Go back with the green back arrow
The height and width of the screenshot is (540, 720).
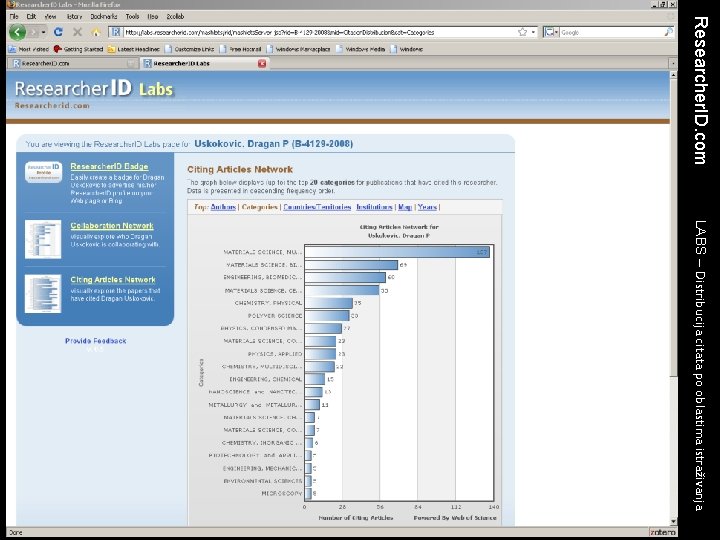17,32
